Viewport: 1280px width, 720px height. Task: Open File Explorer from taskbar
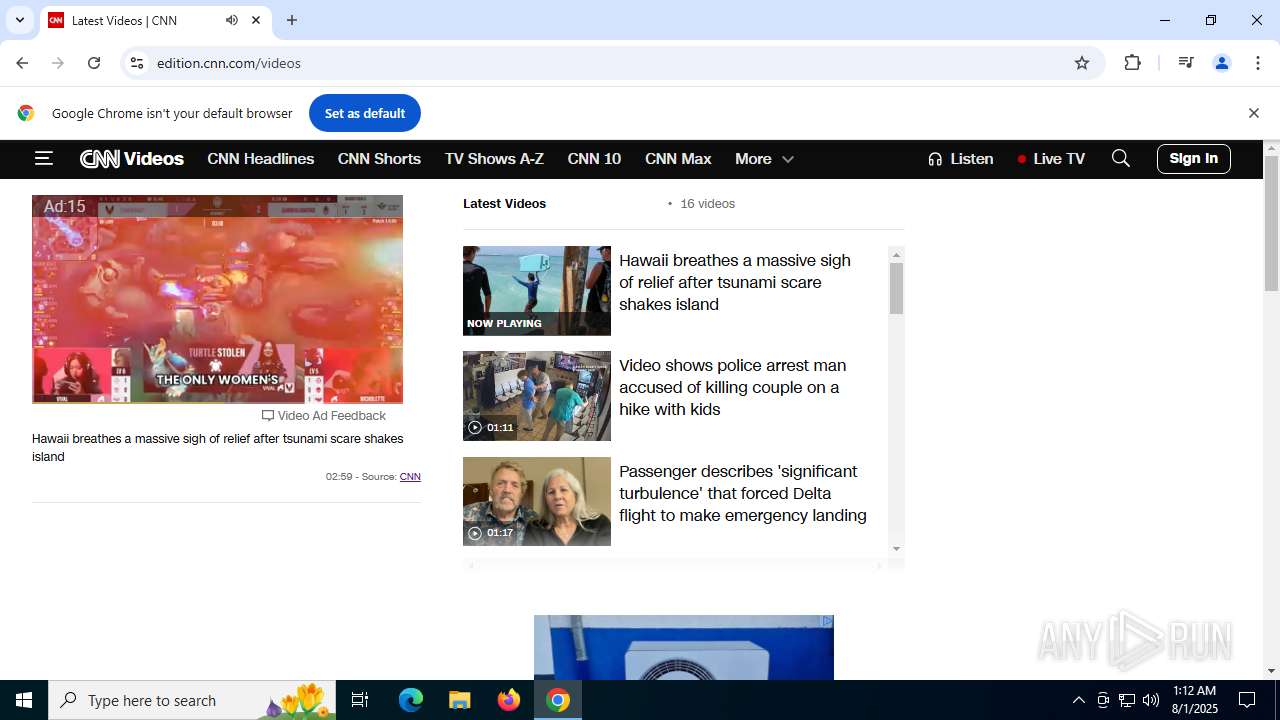click(459, 700)
